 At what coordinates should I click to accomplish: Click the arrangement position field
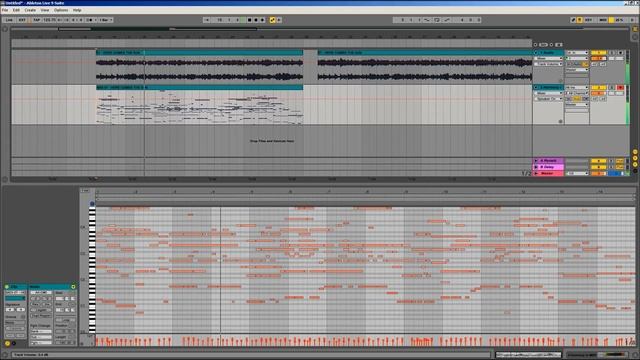click(x=229, y=20)
